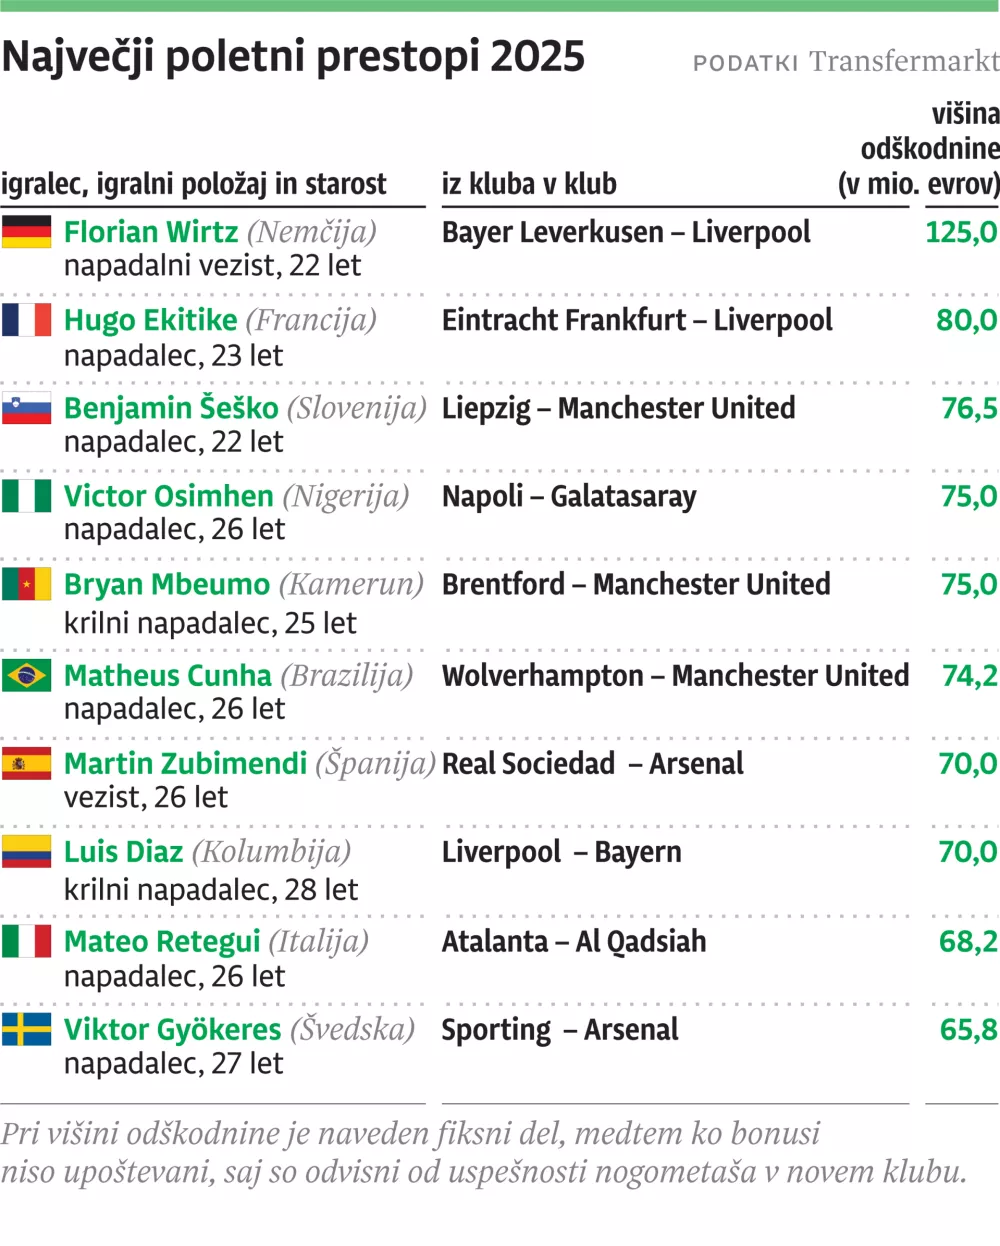Select the Florian Wirtz player name
Viewport: 1000px width, 1246px height.
tap(151, 232)
